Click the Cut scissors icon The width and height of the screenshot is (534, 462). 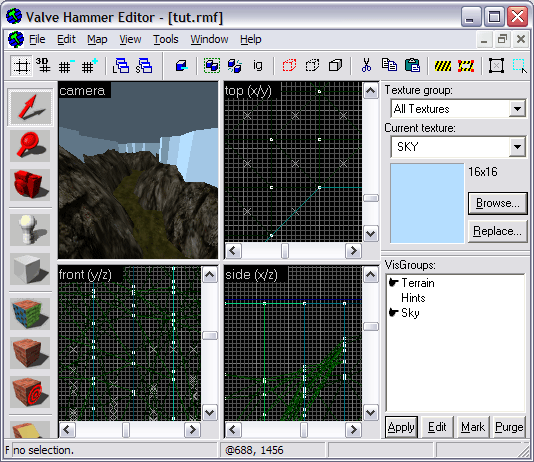click(366, 65)
